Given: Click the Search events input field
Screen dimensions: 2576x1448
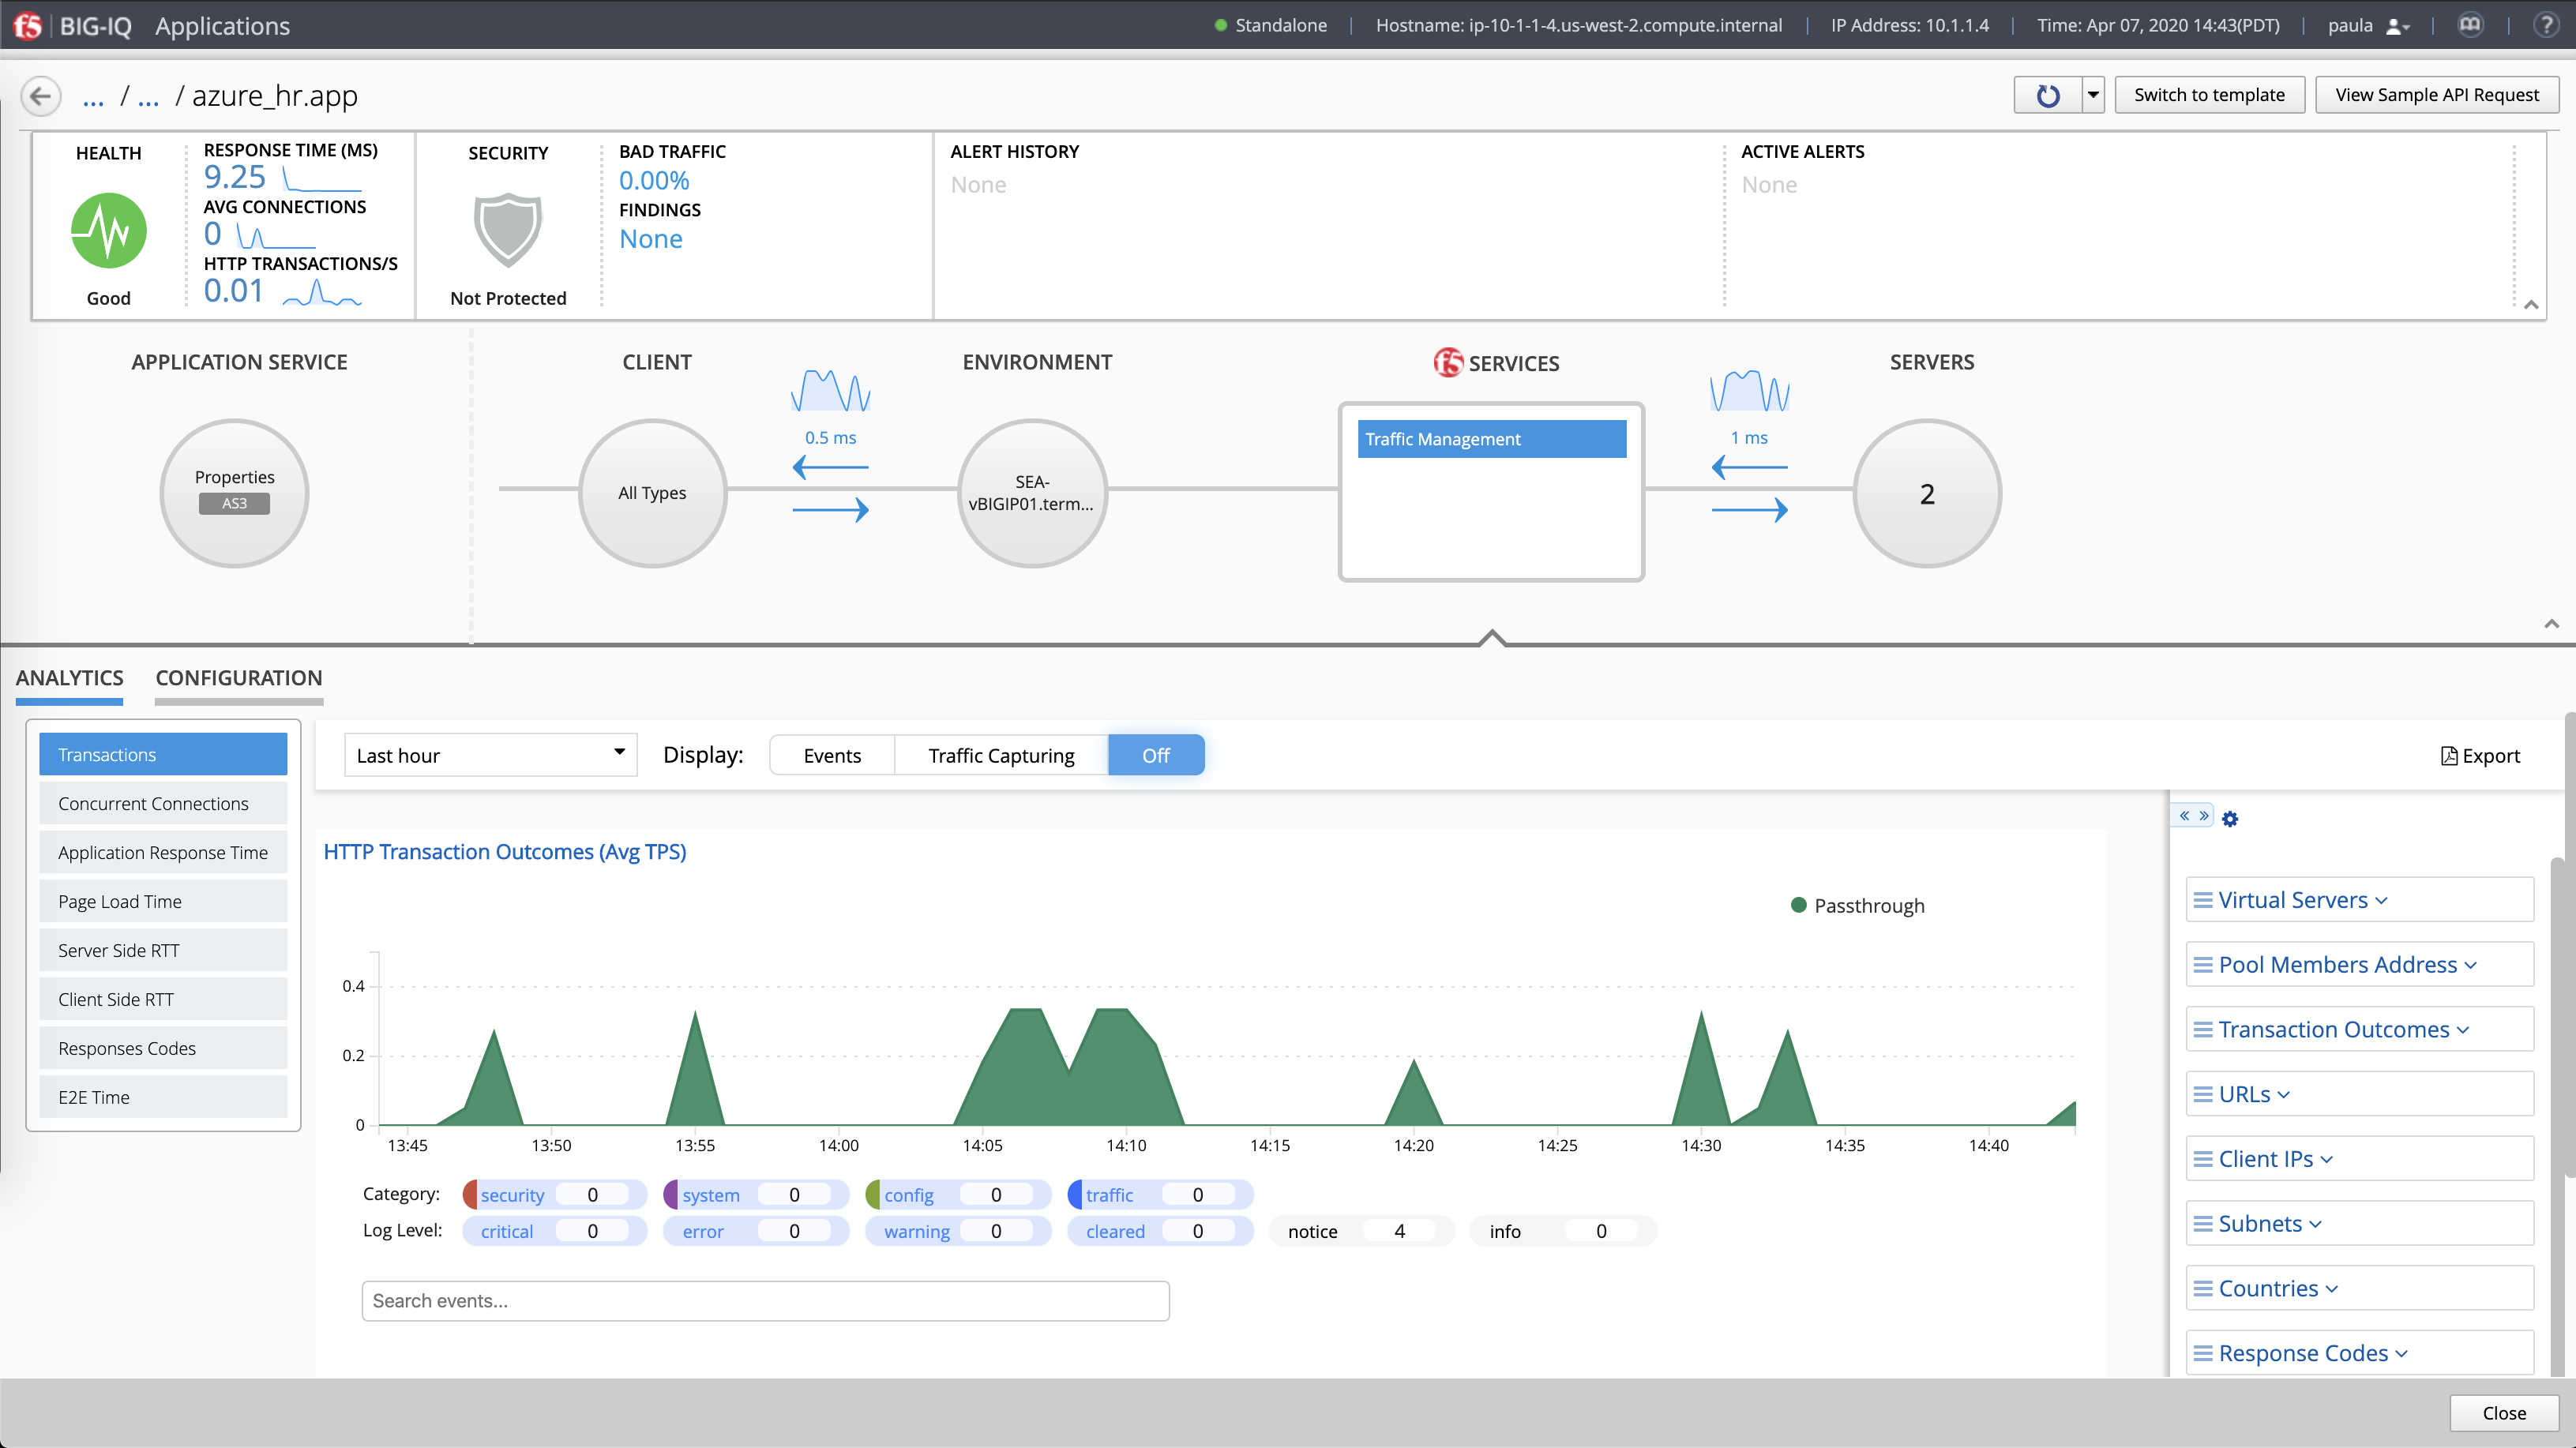Looking at the screenshot, I should [765, 1301].
